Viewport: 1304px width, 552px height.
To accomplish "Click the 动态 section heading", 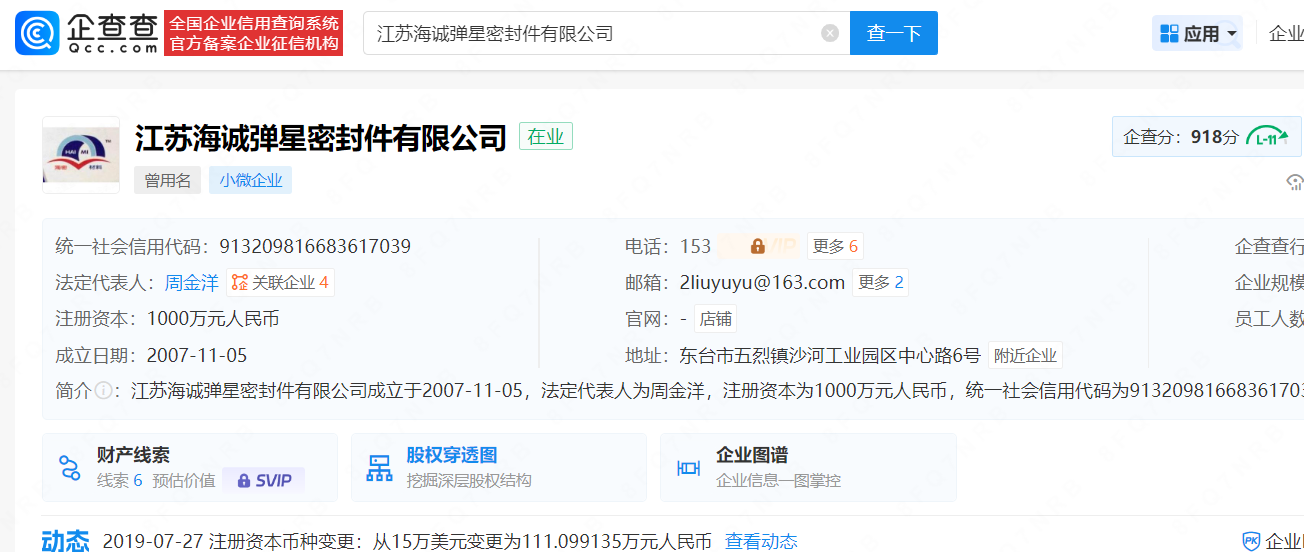I will [x=65, y=541].
